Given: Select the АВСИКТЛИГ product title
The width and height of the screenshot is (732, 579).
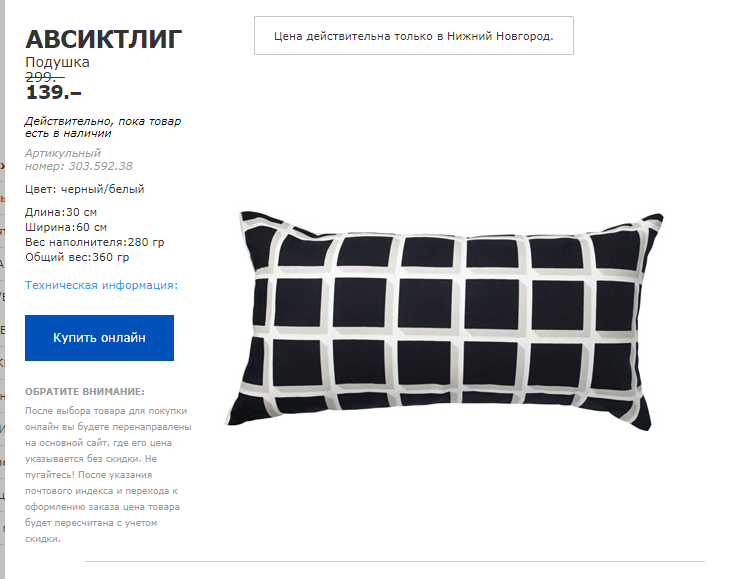Looking at the screenshot, I should tap(104, 39).
